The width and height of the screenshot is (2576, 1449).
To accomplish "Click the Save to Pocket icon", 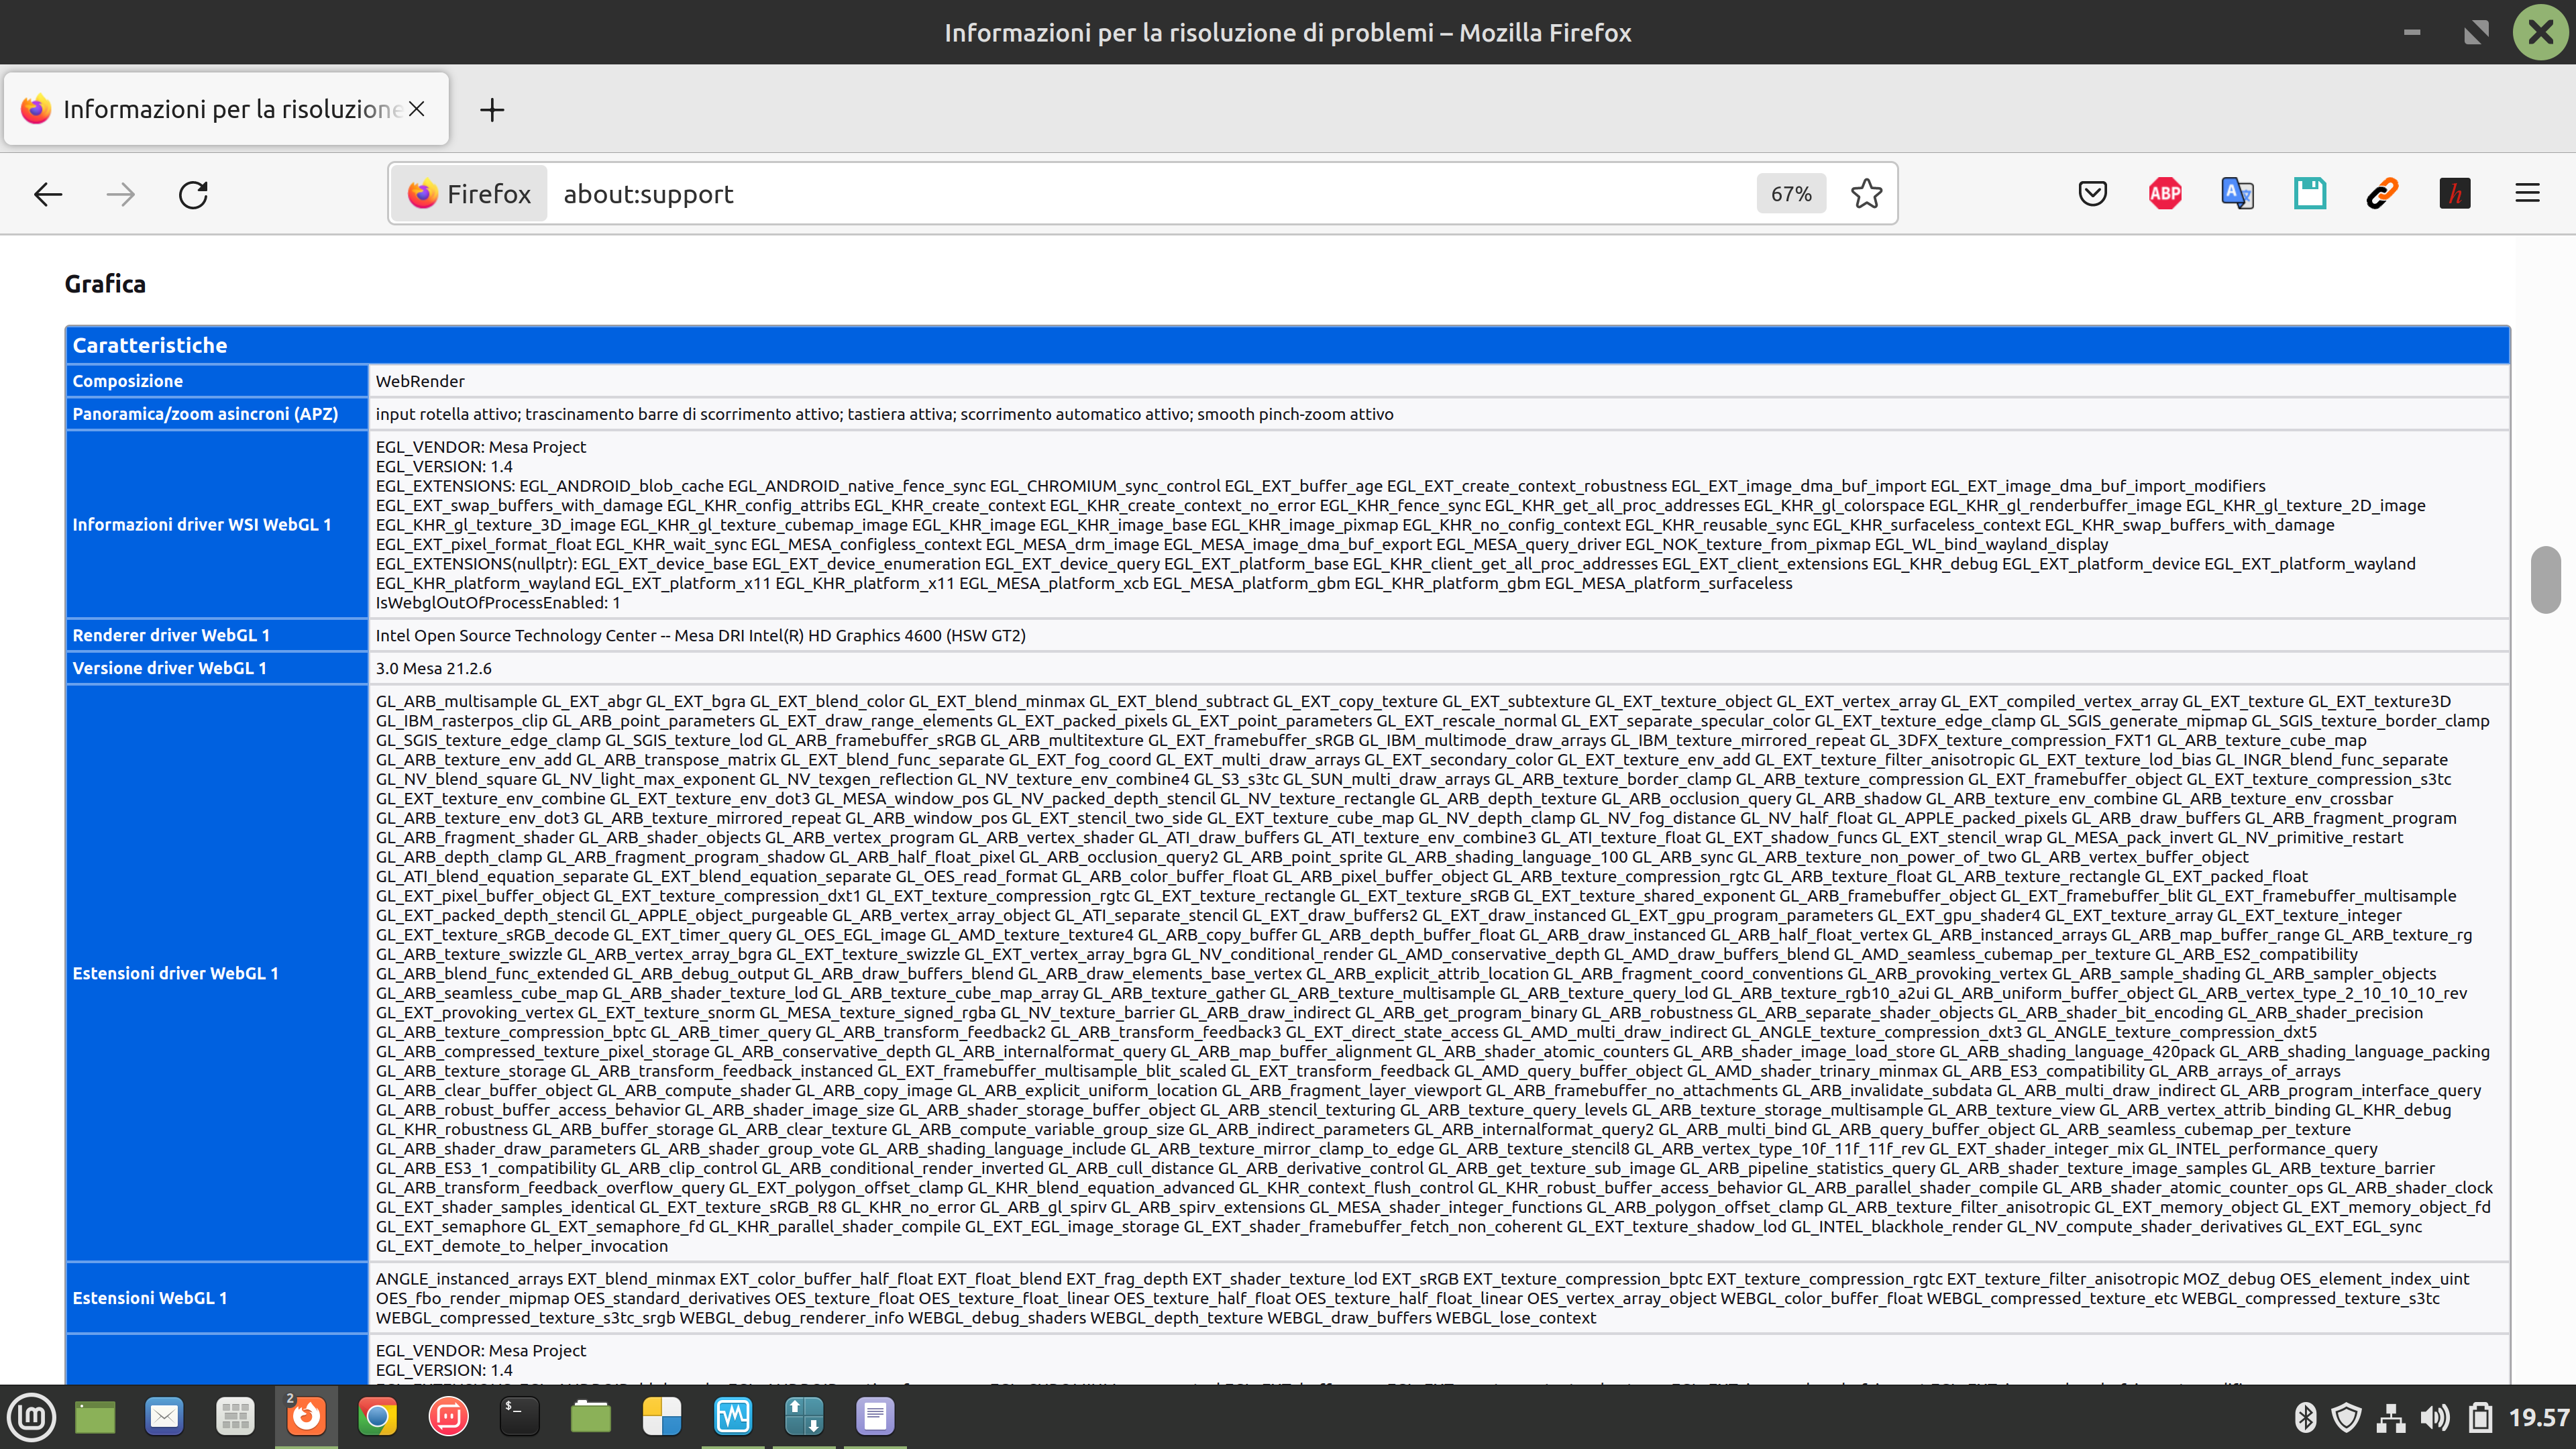I will click(x=2092, y=193).
